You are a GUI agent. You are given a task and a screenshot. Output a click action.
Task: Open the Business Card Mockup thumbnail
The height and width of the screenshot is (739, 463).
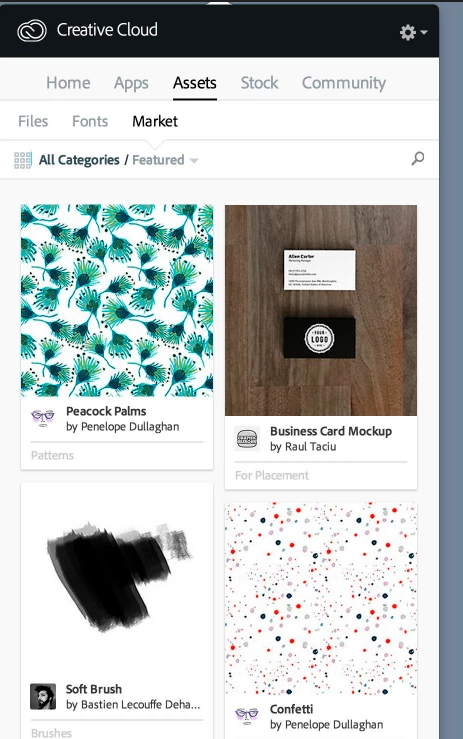pyautogui.click(x=321, y=310)
